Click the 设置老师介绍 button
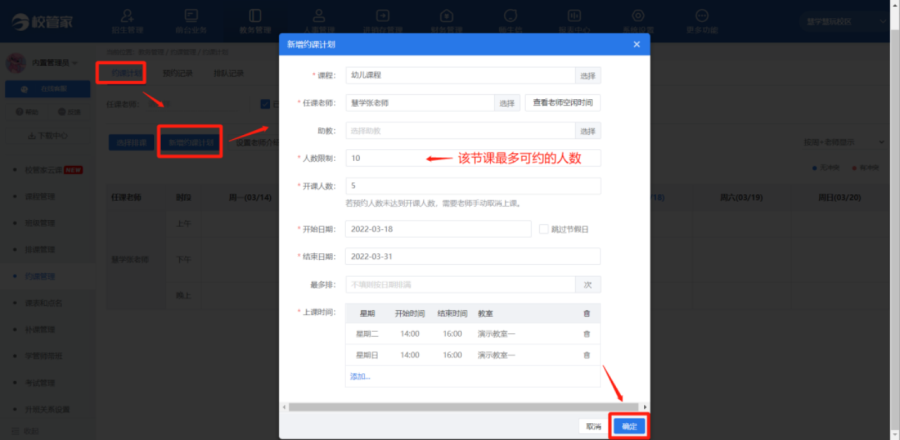Viewport: 900px width, 440px height. [x=258, y=142]
